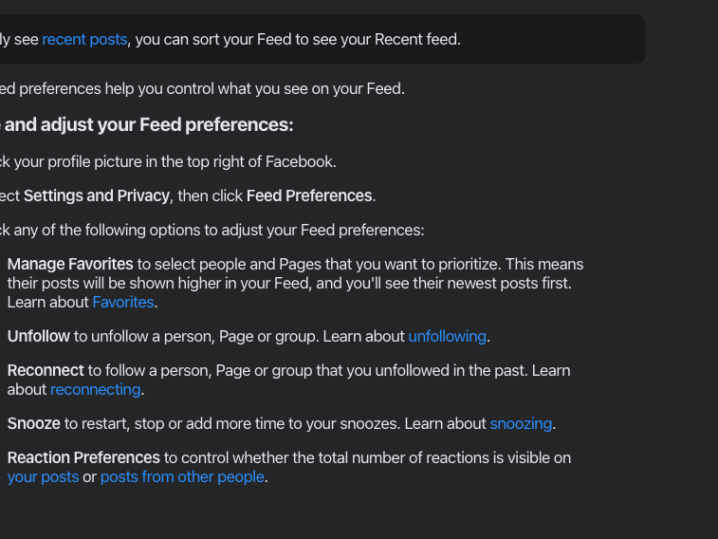718x539 pixels.
Task: Visit the 'reconnecting' link
Action: 95,390
